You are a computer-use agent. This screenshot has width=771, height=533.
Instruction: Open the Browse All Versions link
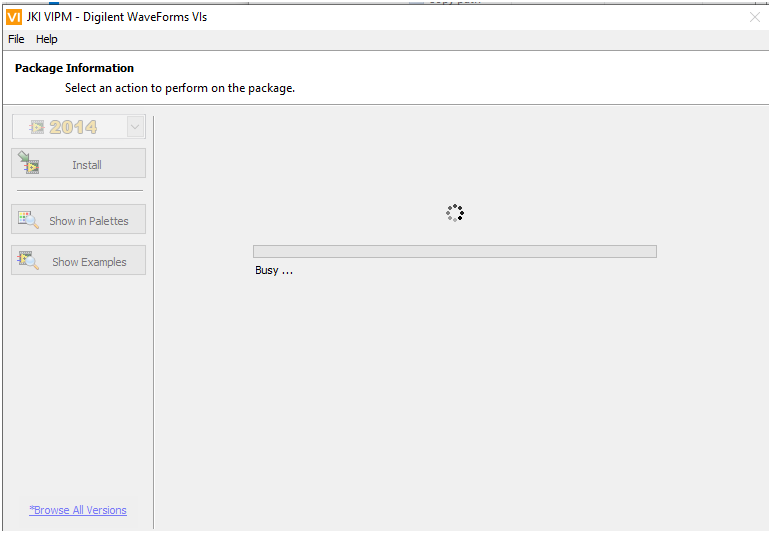tap(78, 510)
